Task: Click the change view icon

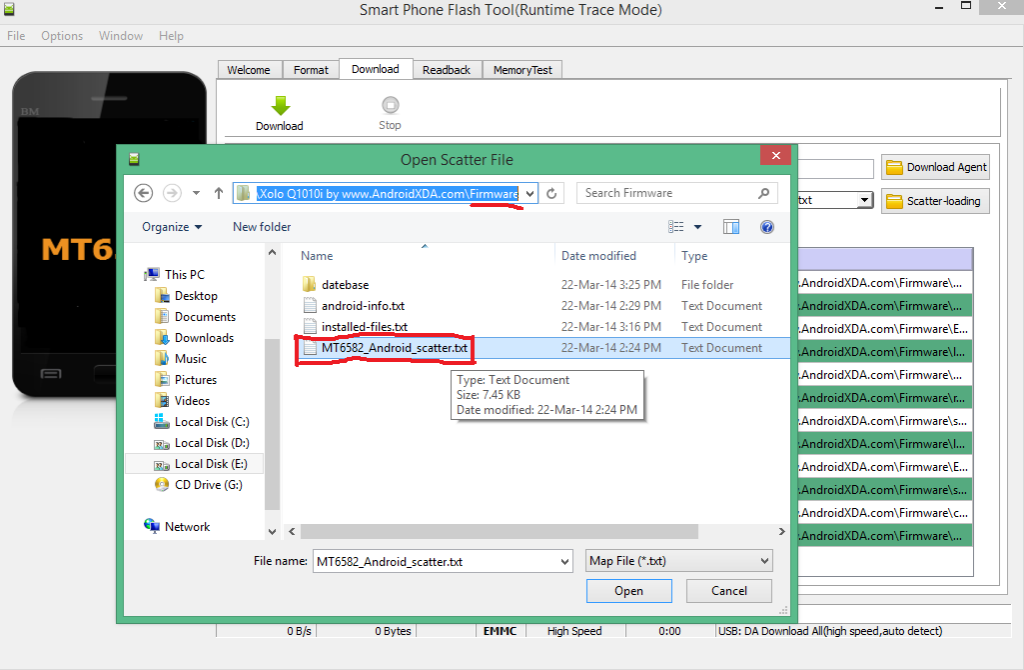Action: (x=677, y=227)
